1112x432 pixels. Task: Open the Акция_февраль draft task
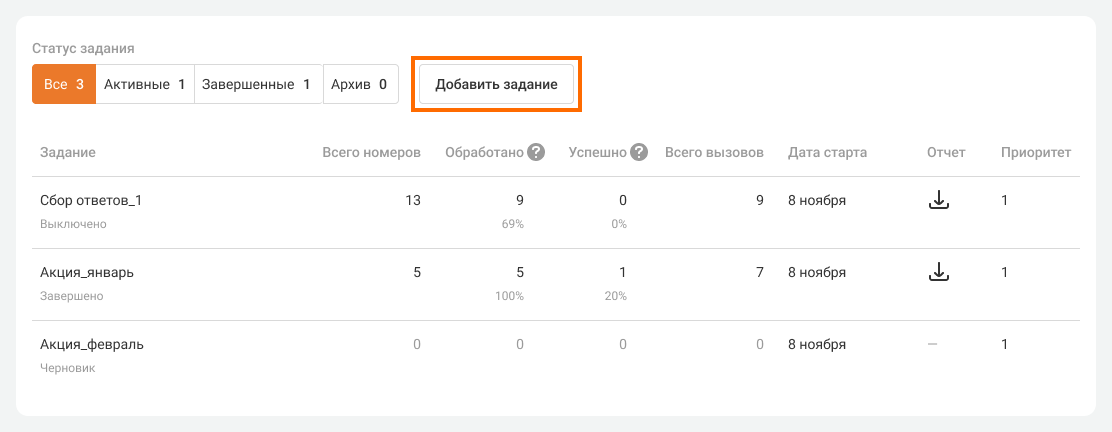click(92, 344)
